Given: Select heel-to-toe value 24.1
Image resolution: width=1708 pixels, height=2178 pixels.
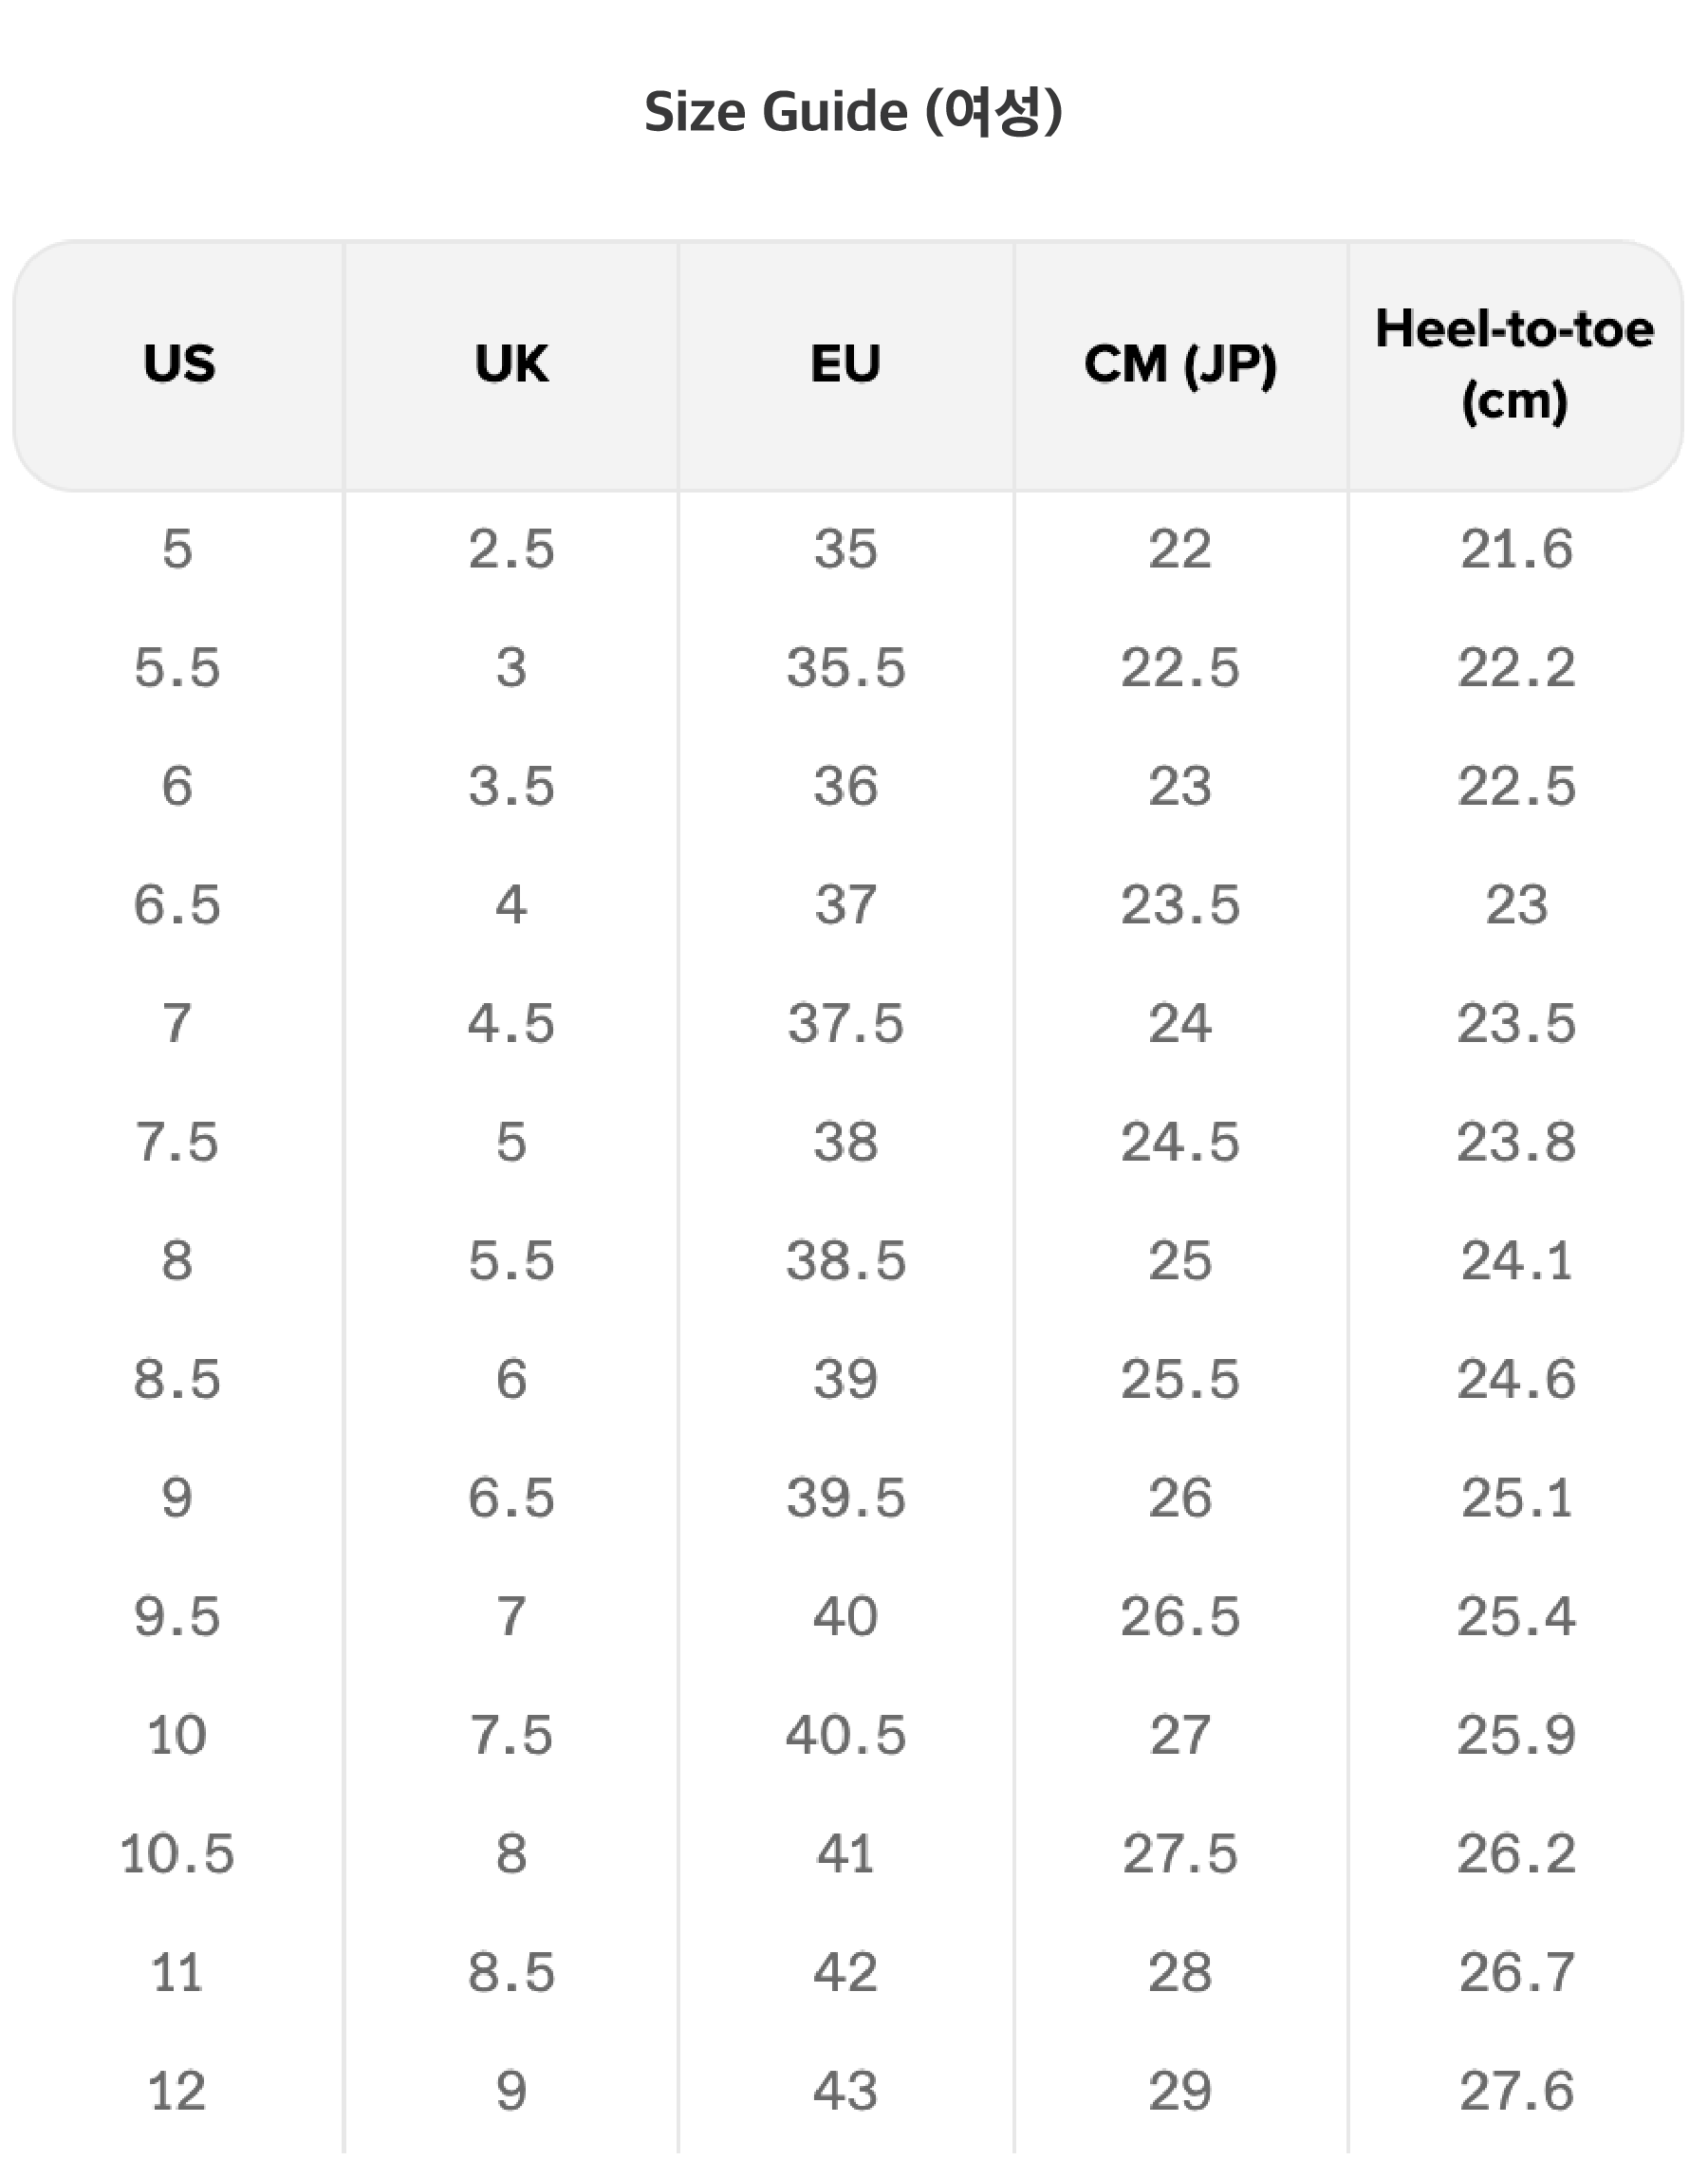Looking at the screenshot, I should tap(1516, 1260).
